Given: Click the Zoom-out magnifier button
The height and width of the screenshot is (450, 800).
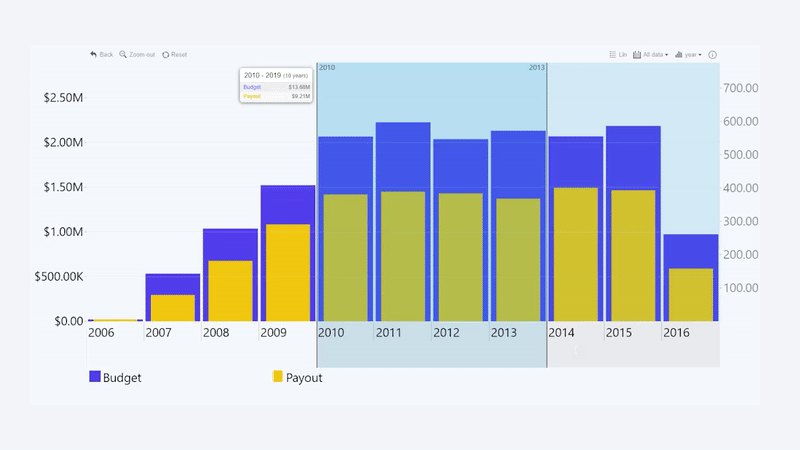Looking at the screenshot, I should pos(137,55).
